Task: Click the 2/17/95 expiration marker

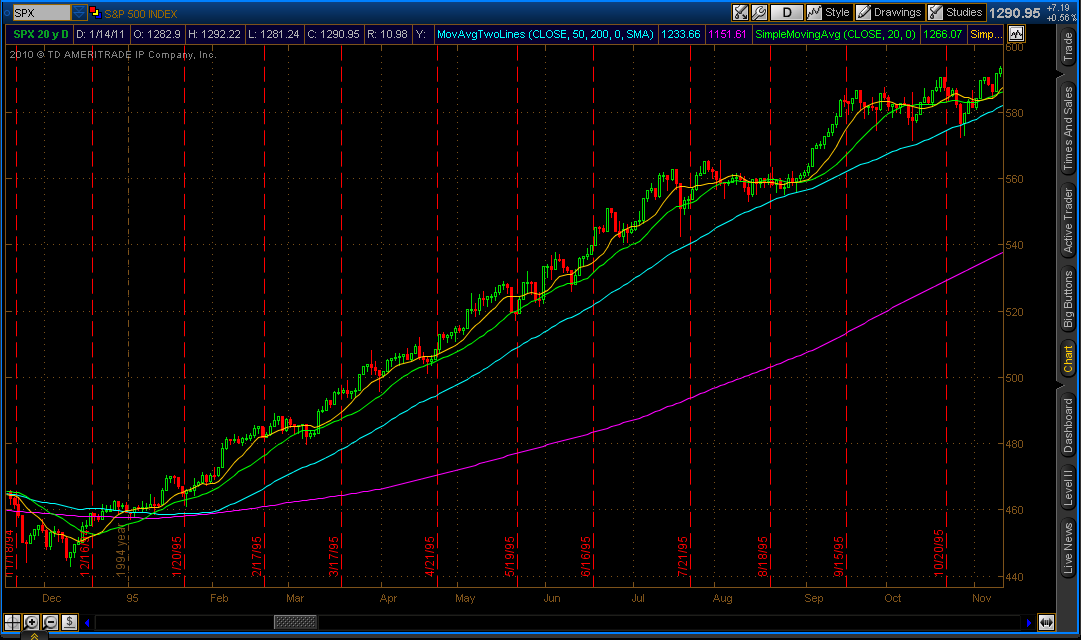Action: pos(257,557)
